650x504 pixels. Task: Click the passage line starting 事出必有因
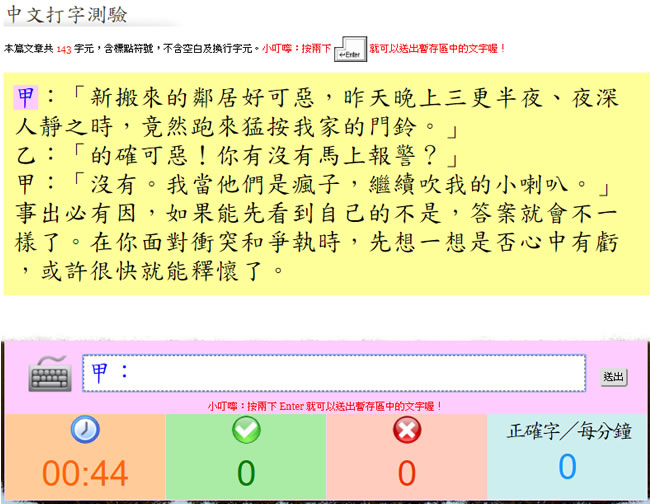[317, 214]
